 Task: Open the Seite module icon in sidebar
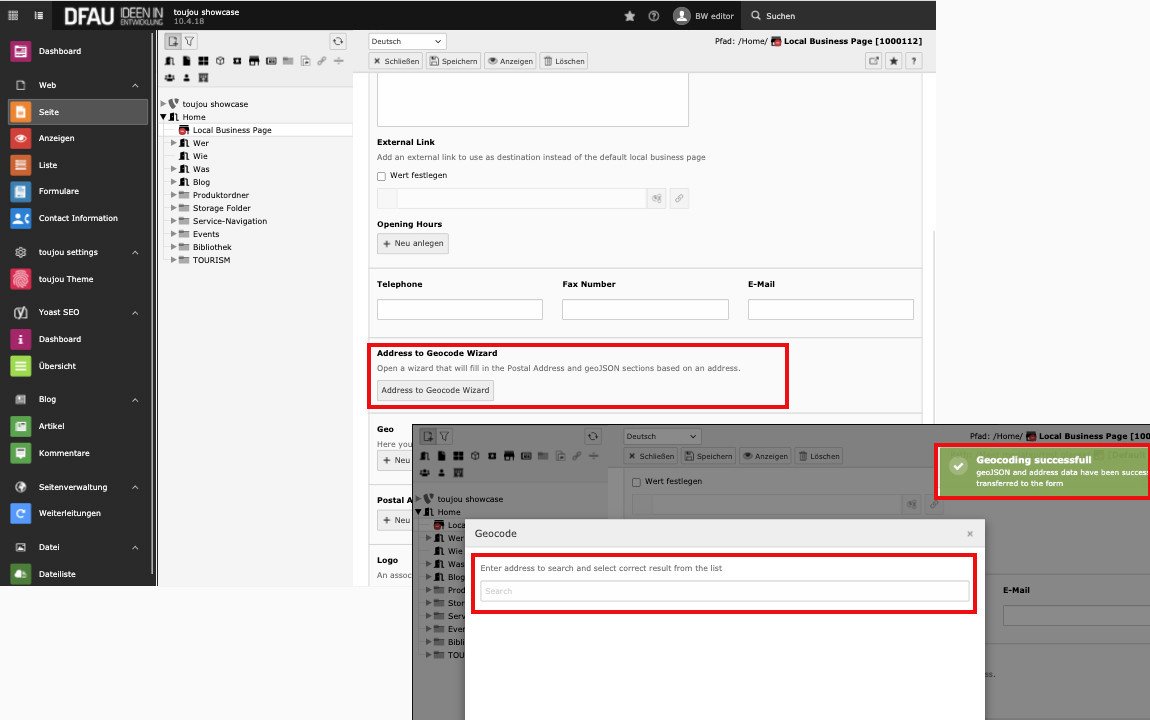[x=20, y=112]
